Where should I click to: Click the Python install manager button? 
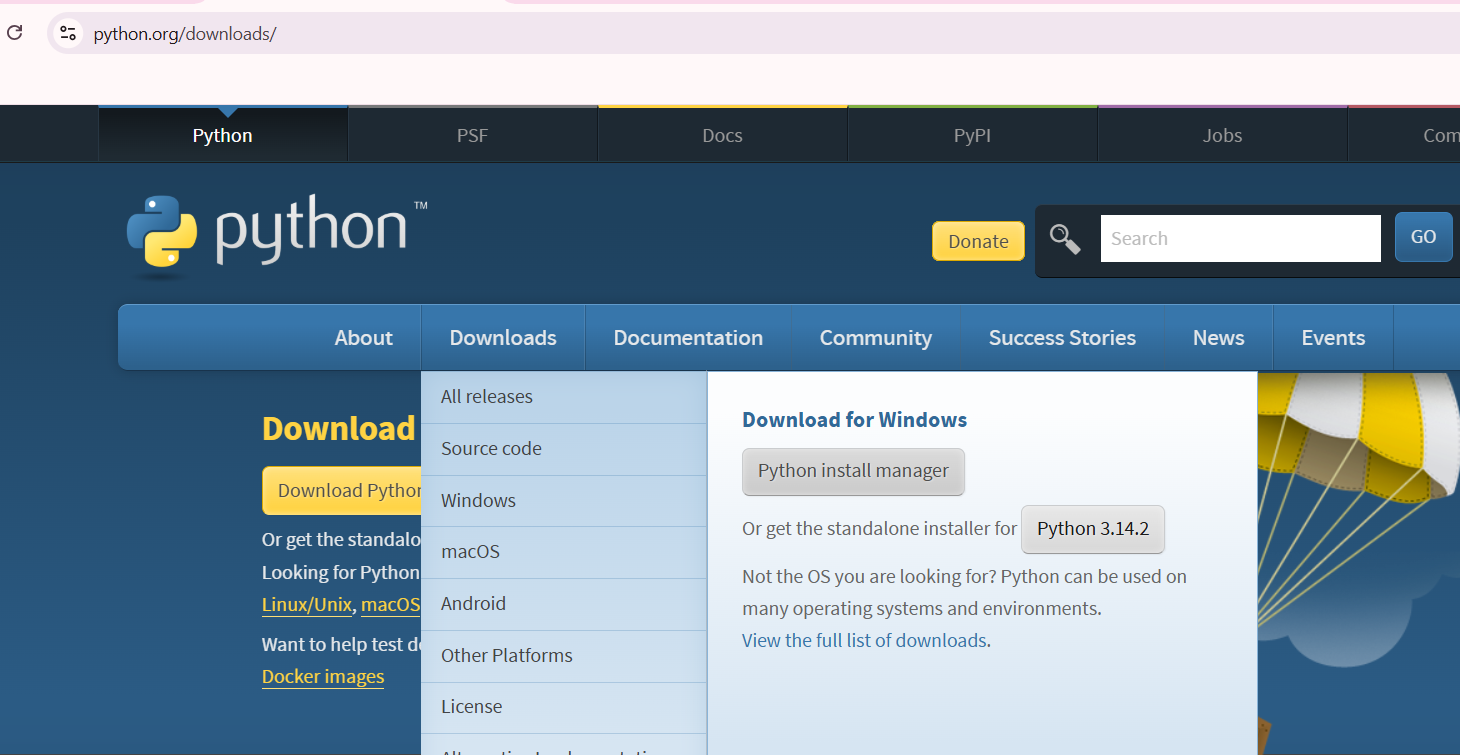tap(853, 471)
